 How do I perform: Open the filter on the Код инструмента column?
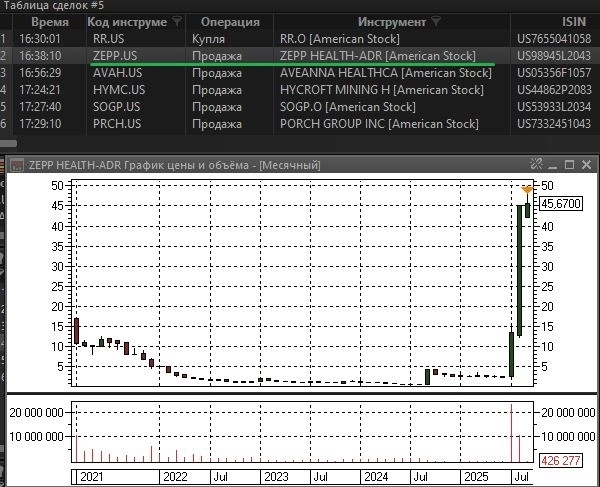pos(177,21)
